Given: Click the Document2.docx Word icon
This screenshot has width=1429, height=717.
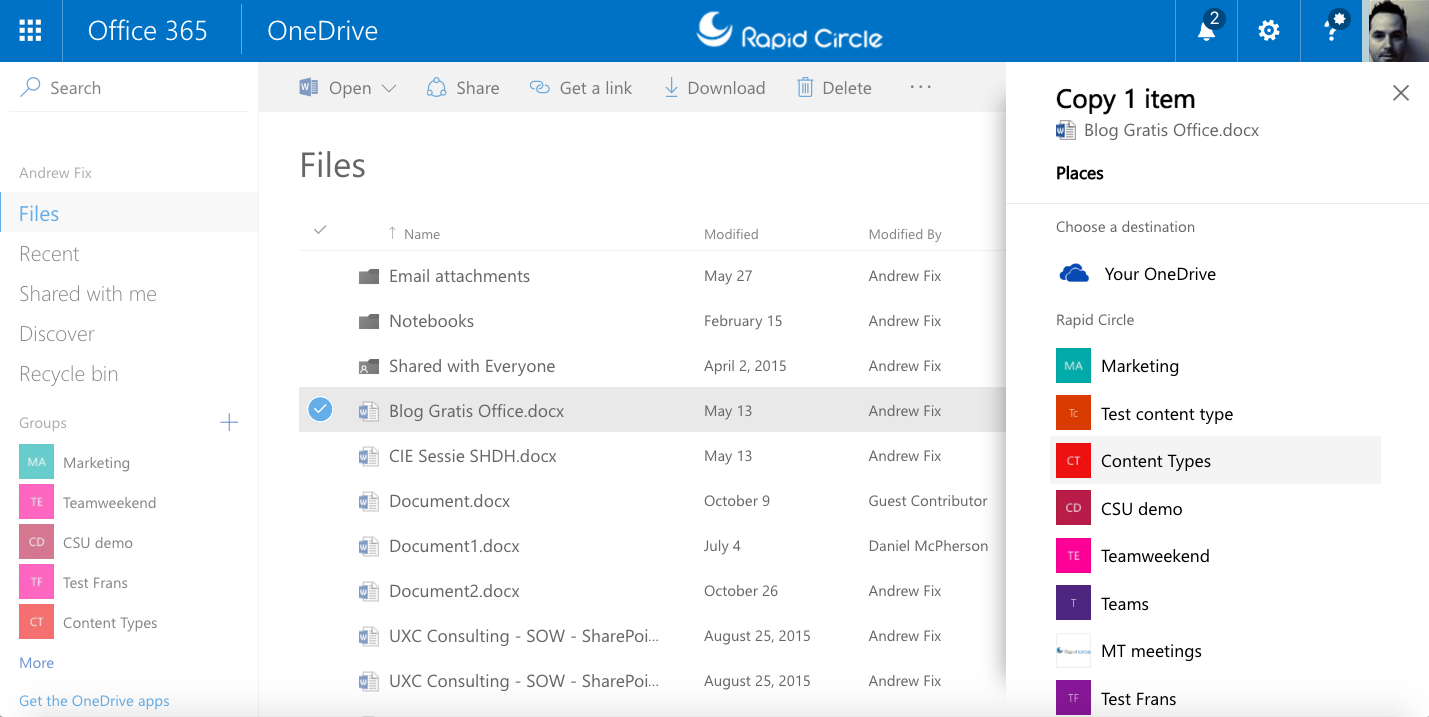Looking at the screenshot, I should click(x=369, y=591).
